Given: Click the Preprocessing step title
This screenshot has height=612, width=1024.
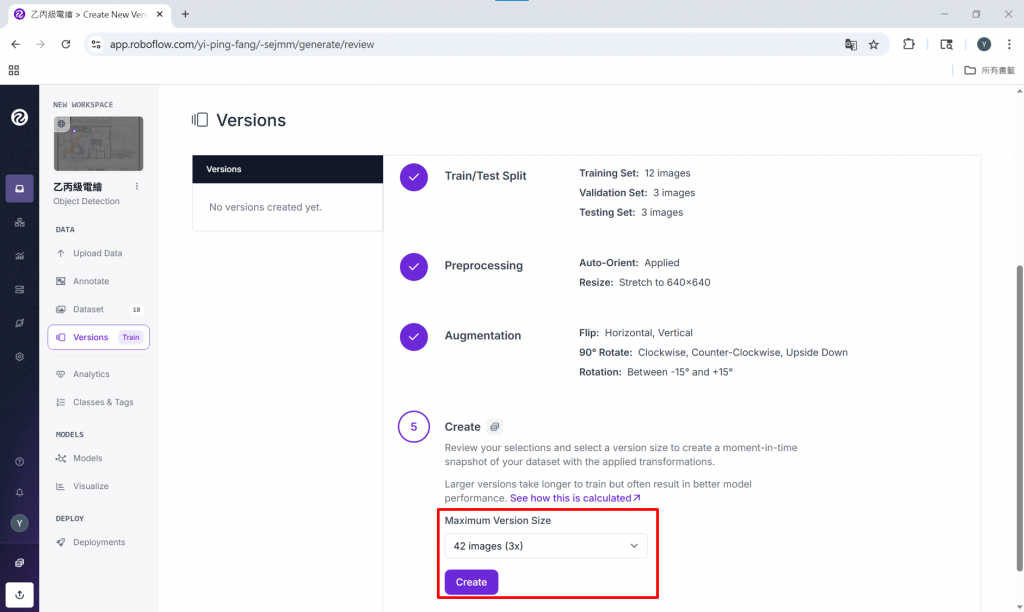Looking at the screenshot, I should click(x=483, y=265).
